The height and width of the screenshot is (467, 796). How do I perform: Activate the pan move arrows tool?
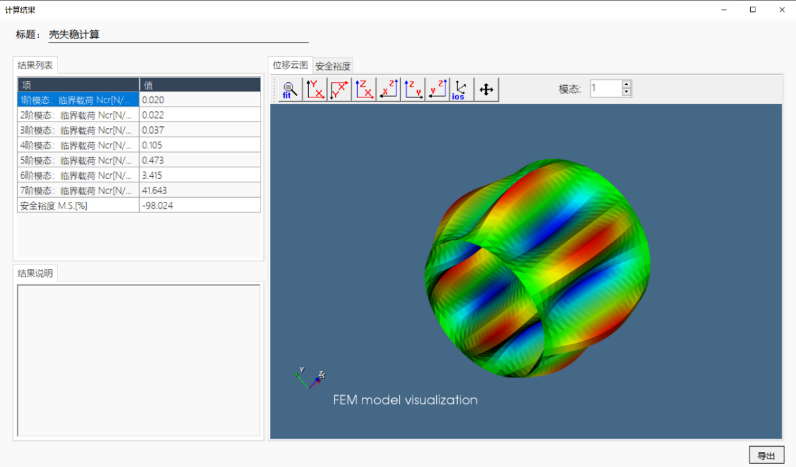486,90
